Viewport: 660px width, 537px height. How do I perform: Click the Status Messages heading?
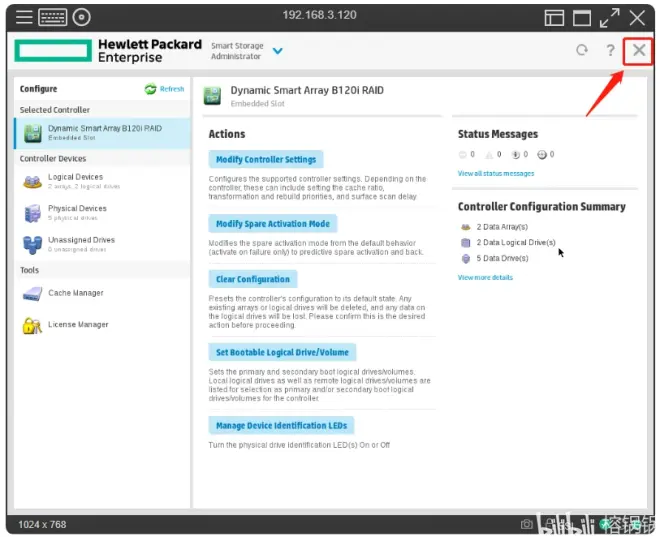498,134
